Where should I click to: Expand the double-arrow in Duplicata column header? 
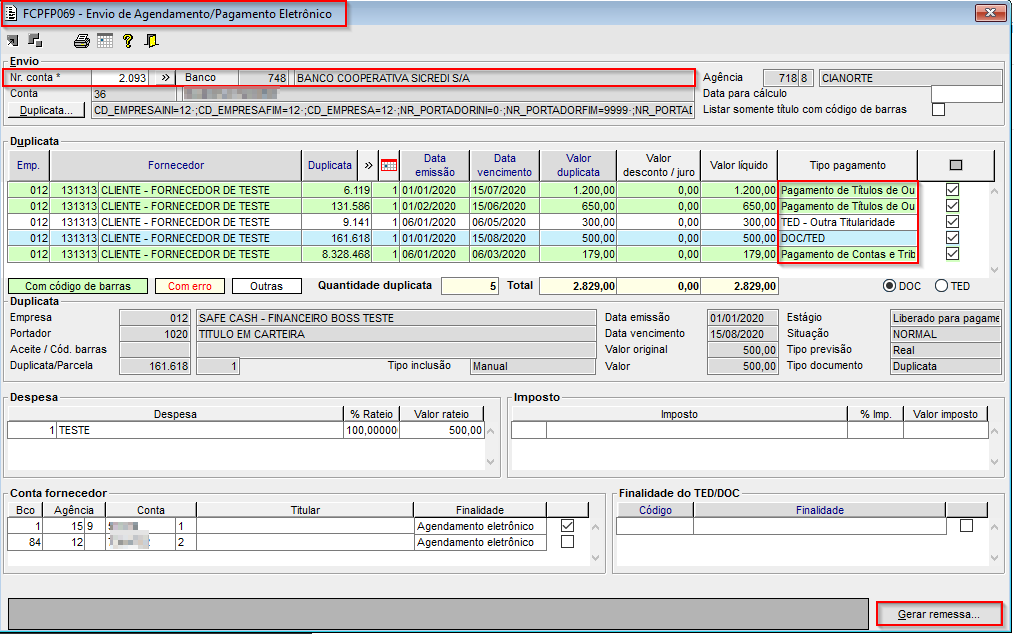(368, 165)
